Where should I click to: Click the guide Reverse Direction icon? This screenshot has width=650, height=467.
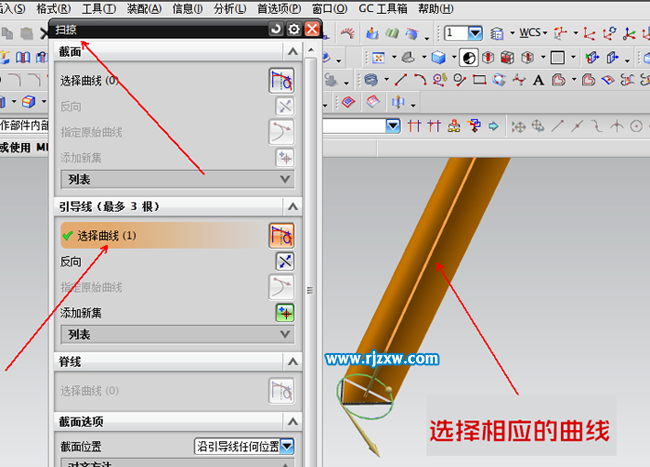284,261
